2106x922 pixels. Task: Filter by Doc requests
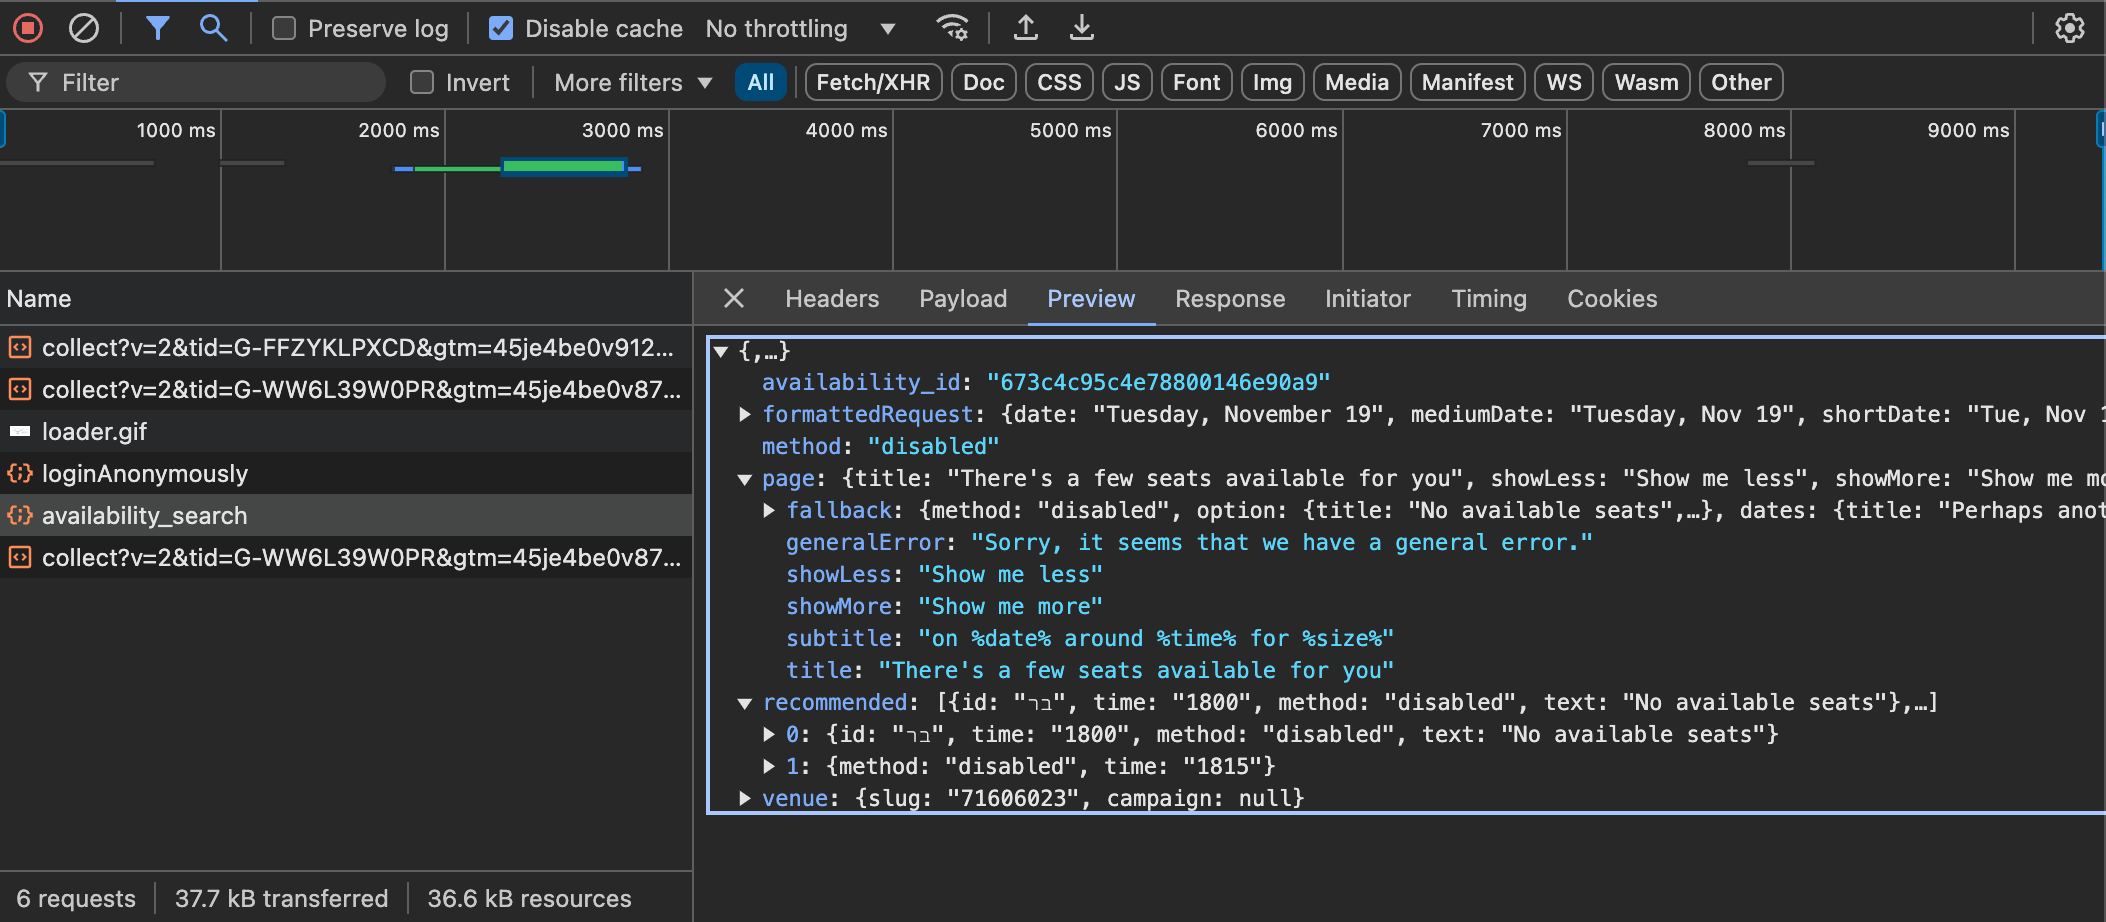(984, 82)
